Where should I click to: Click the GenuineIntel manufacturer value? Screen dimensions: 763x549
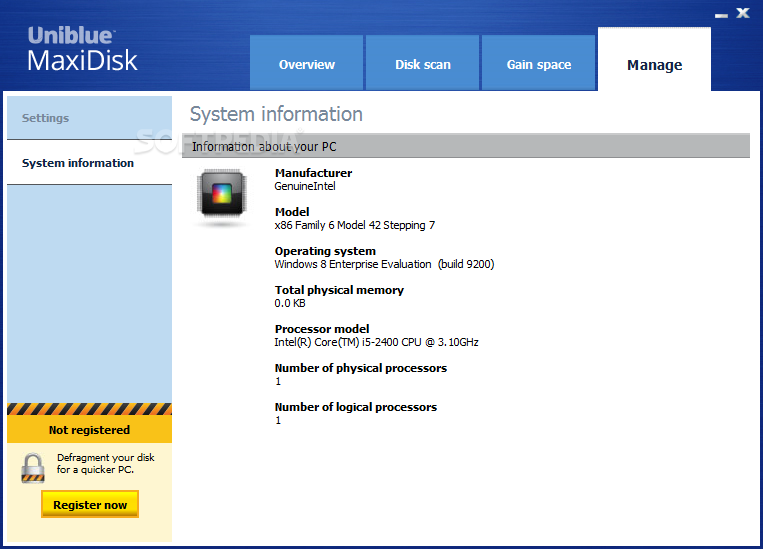[305, 186]
